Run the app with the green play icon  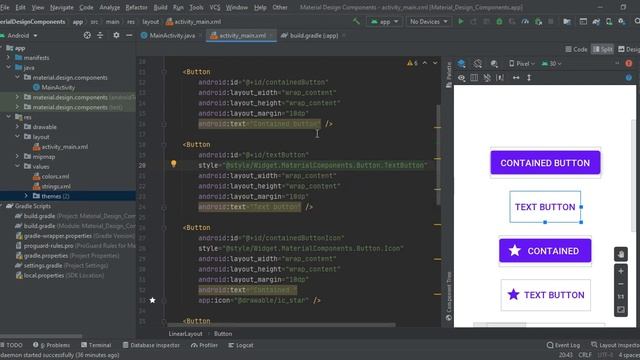461,21
